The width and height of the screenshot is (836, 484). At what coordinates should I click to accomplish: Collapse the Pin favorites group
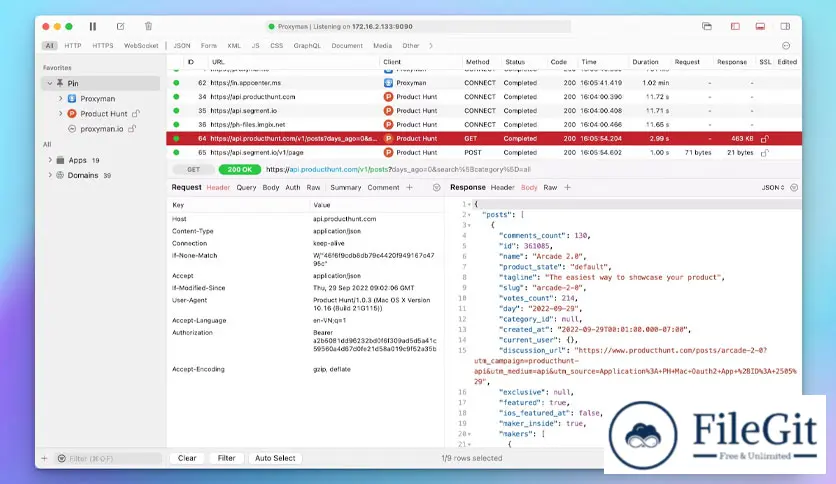[x=50, y=83]
